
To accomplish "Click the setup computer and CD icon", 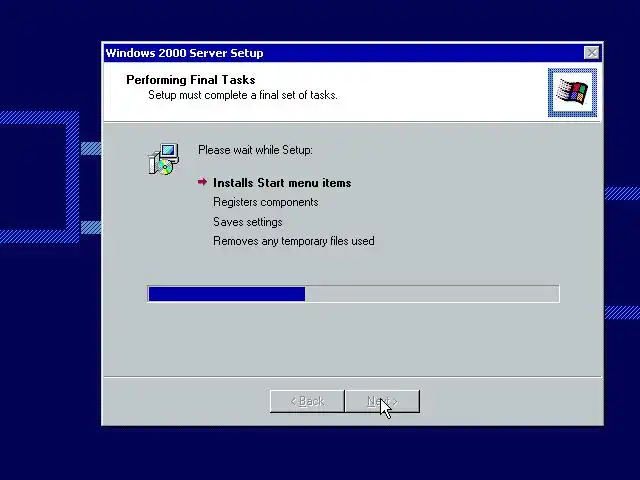I will pos(163,159).
